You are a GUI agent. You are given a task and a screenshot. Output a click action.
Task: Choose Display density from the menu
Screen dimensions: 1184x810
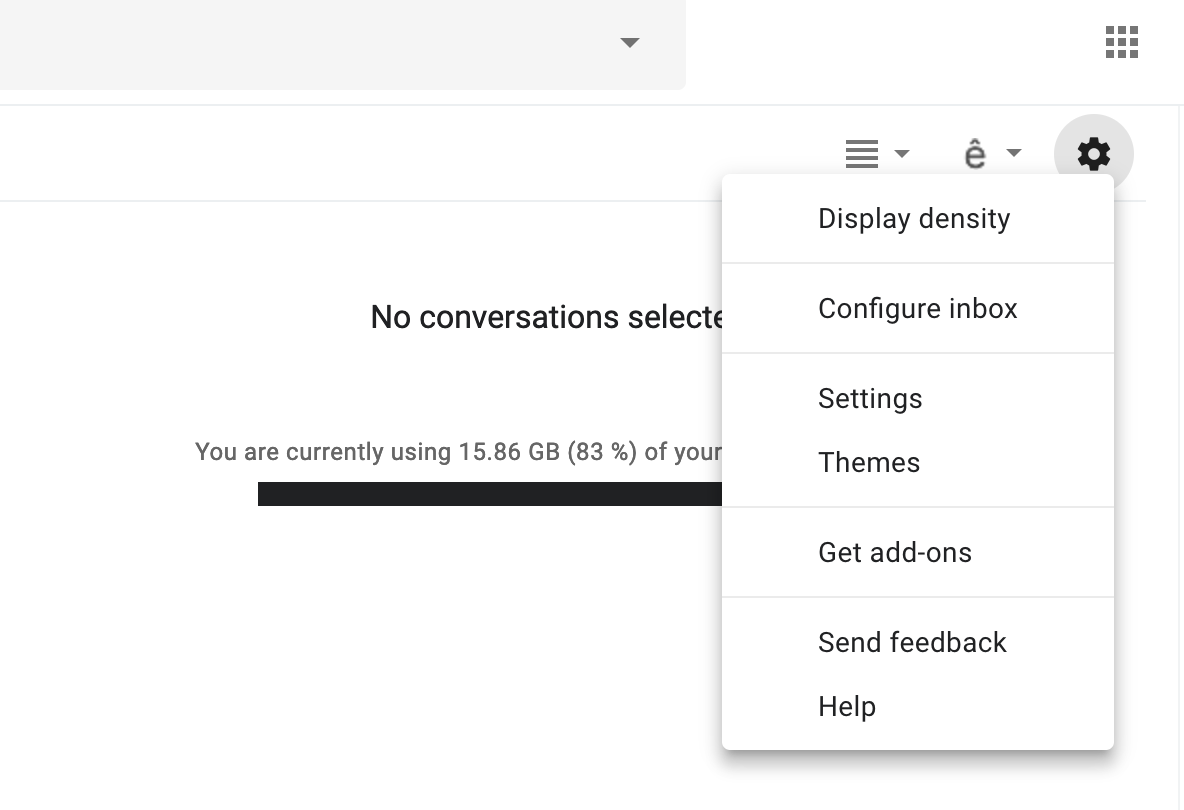[914, 219]
